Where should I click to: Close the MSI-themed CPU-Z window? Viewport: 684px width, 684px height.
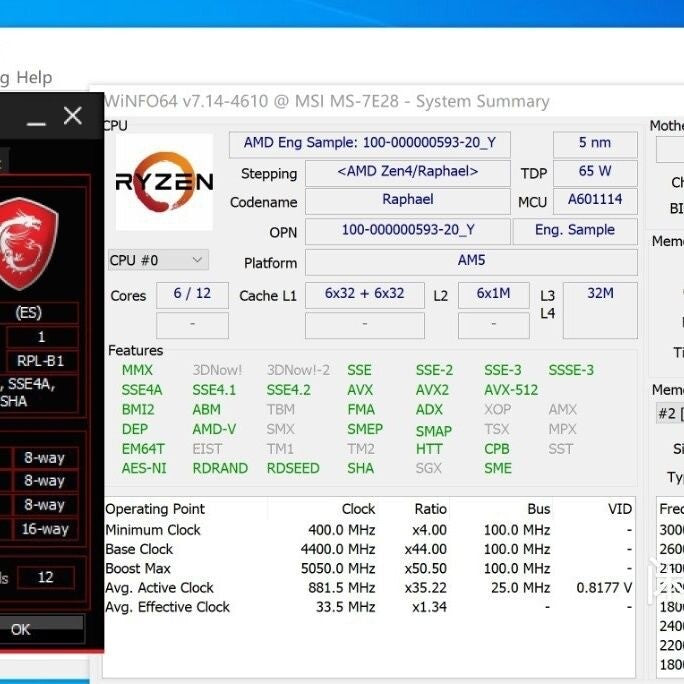pyautogui.click(x=73, y=116)
